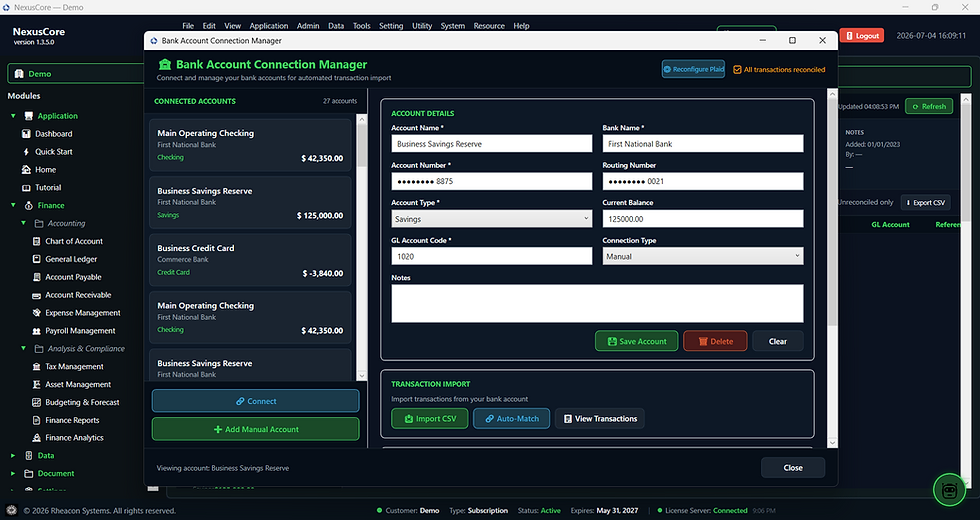This screenshot has height=520, width=980.
Task: Click the View Transactions button
Action: coord(599,419)
